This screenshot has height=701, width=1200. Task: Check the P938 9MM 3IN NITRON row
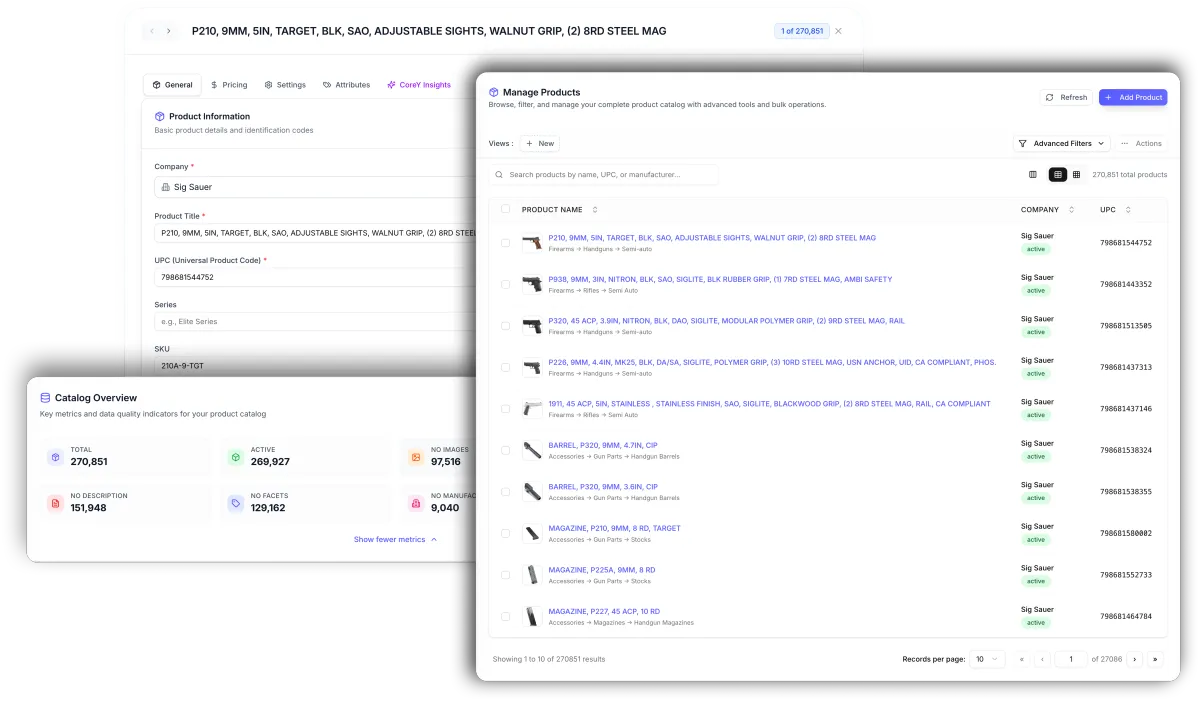tap(505, 284)
